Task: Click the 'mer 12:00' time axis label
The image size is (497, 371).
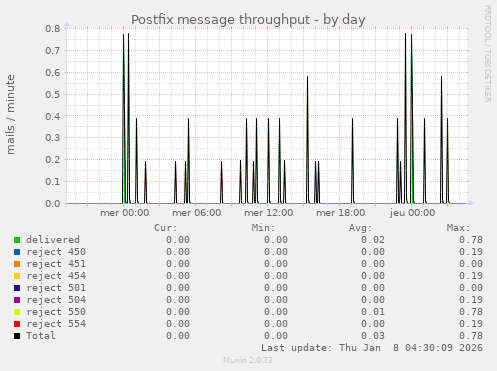Action: pos(269,213)
